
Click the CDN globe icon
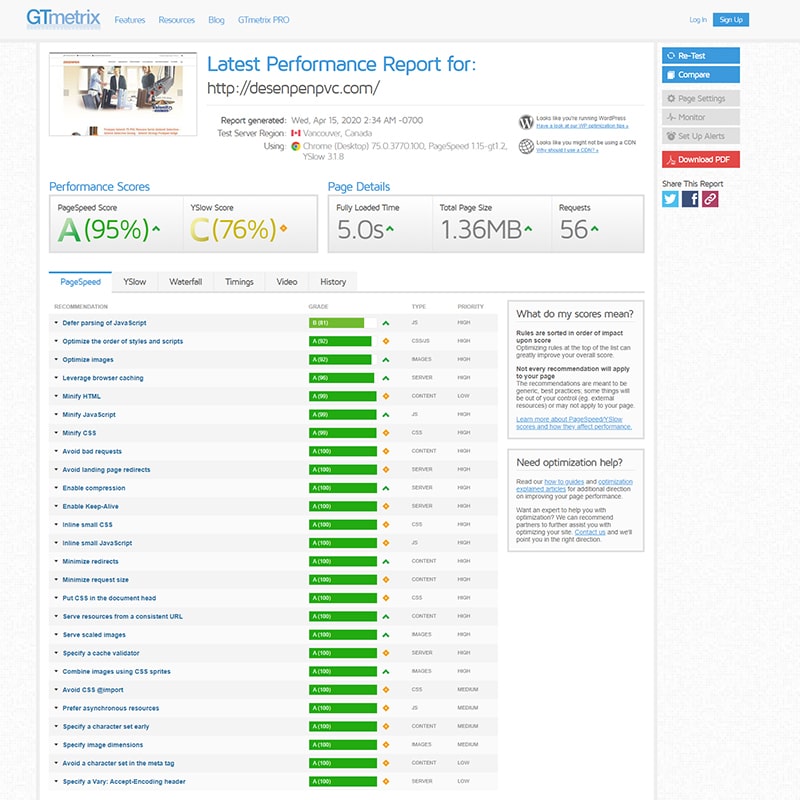[526, 146]
